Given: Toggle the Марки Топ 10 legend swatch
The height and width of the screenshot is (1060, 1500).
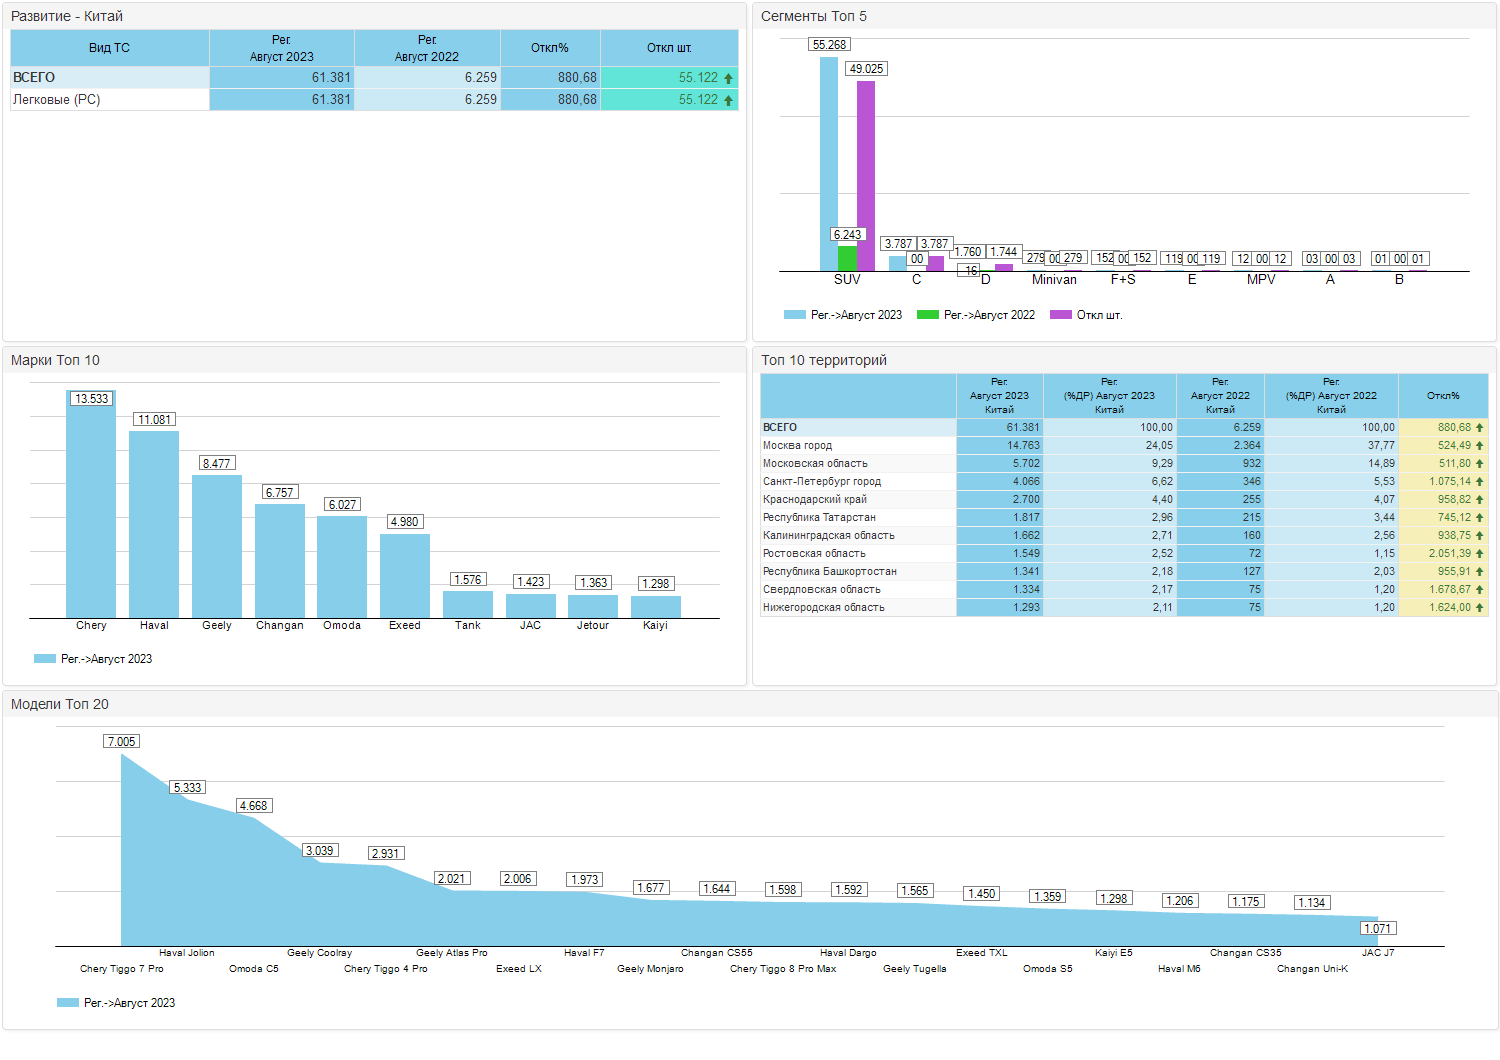Looking at the screenshot, I should [x=44, y=659].
